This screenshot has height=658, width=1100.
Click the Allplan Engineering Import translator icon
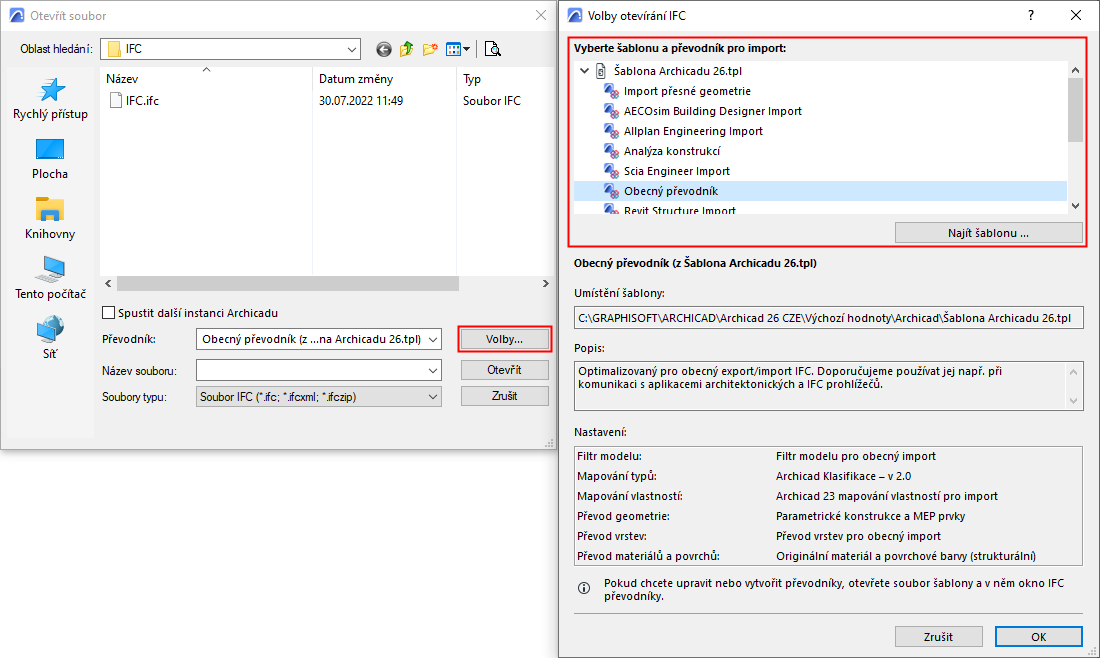611,131
